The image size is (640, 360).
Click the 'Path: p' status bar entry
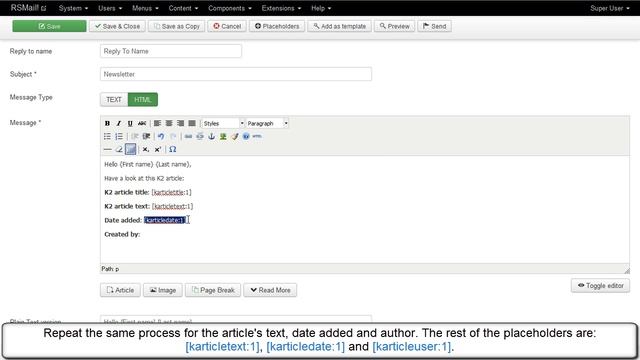click(x=110, y=269)
